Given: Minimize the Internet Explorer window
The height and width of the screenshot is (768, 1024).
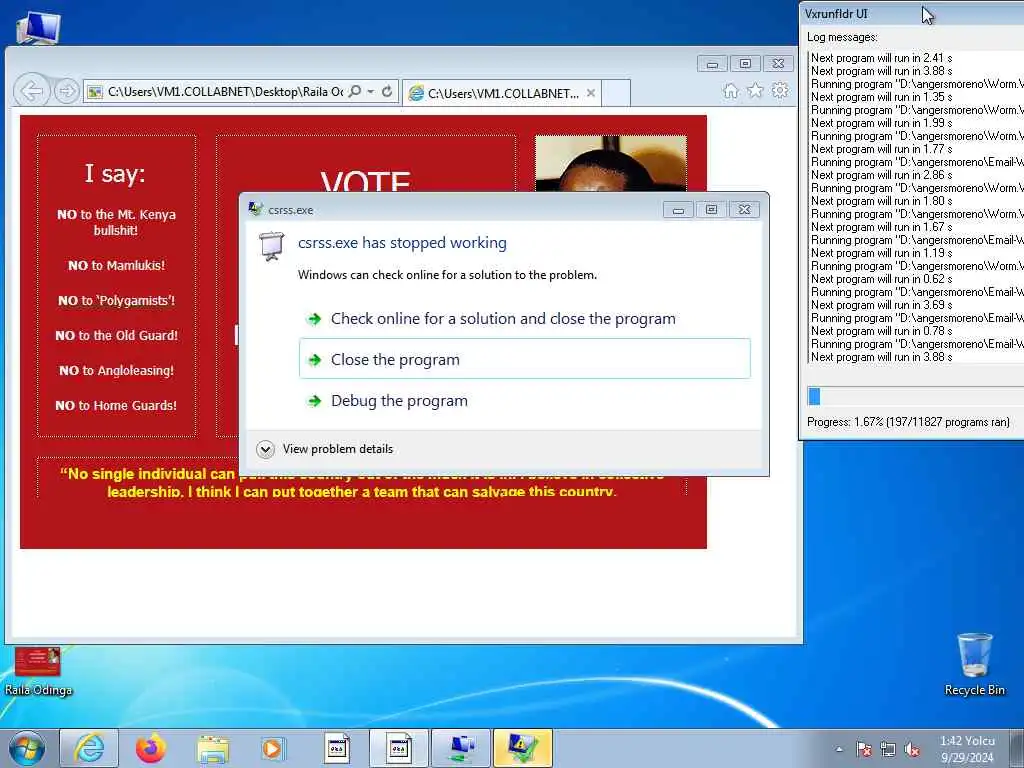Looking at the screenshot, I should pyautogui.click(x=712, y=63).
